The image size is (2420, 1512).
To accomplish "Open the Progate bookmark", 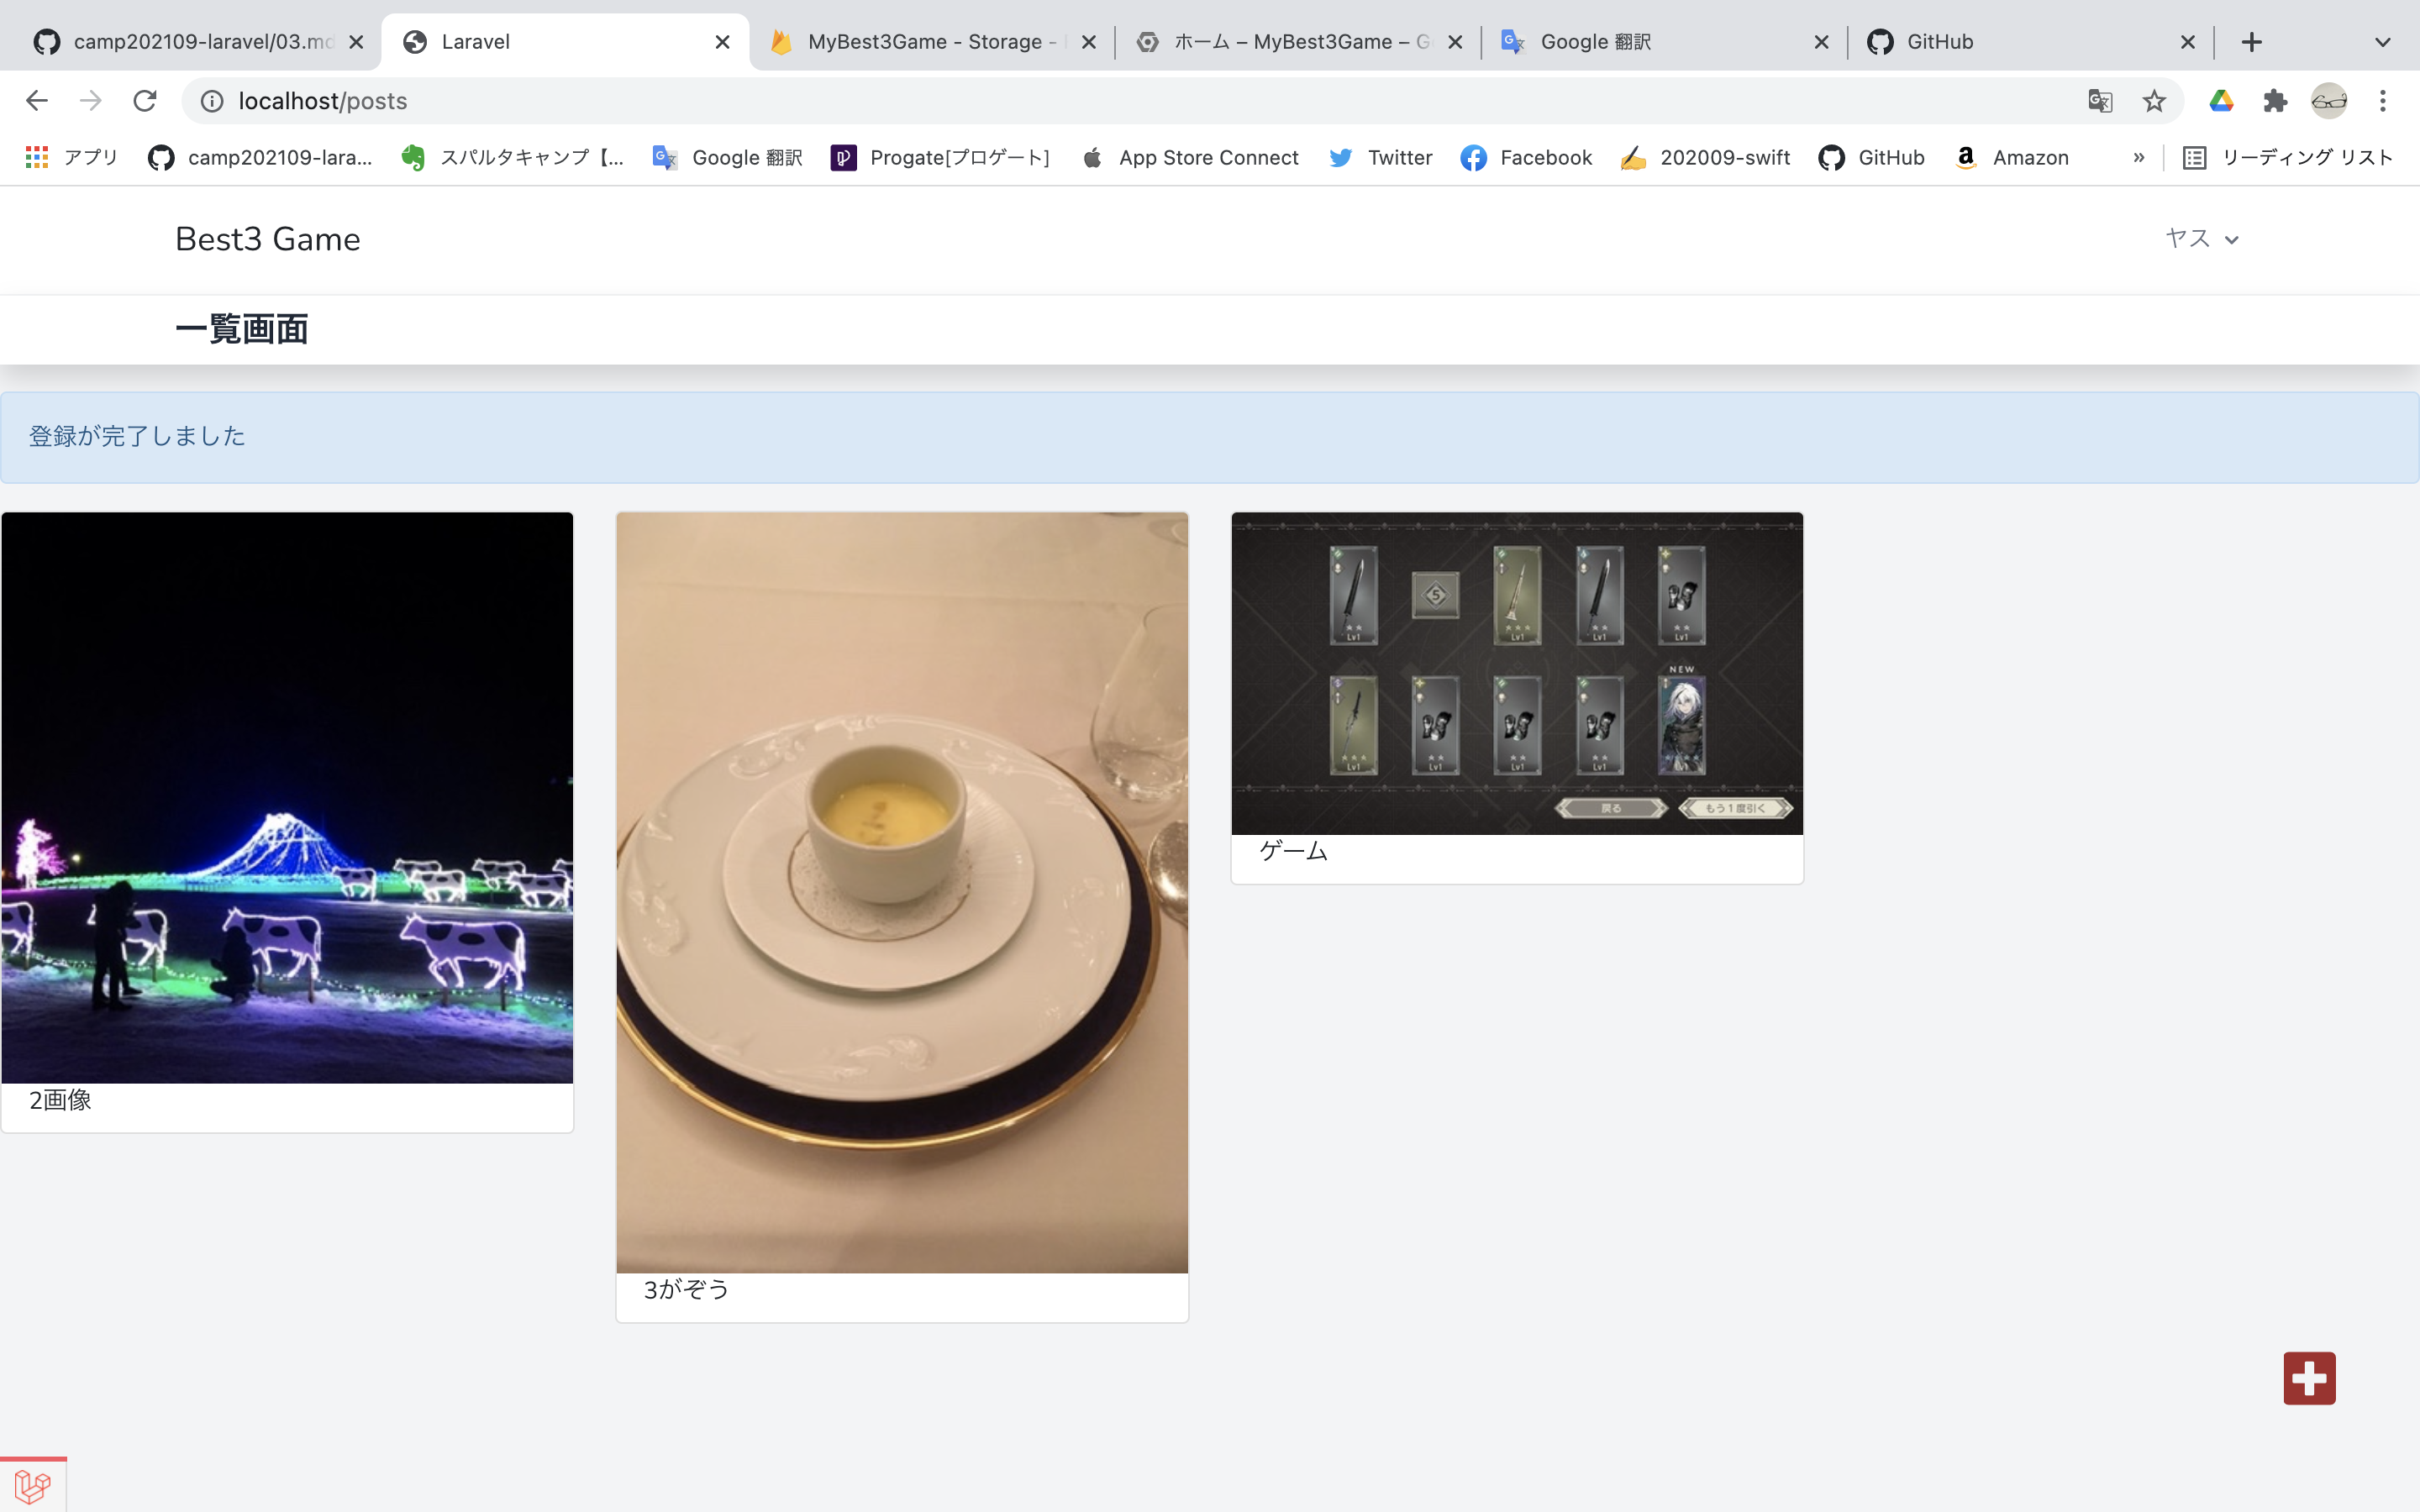I will point(940,157).
